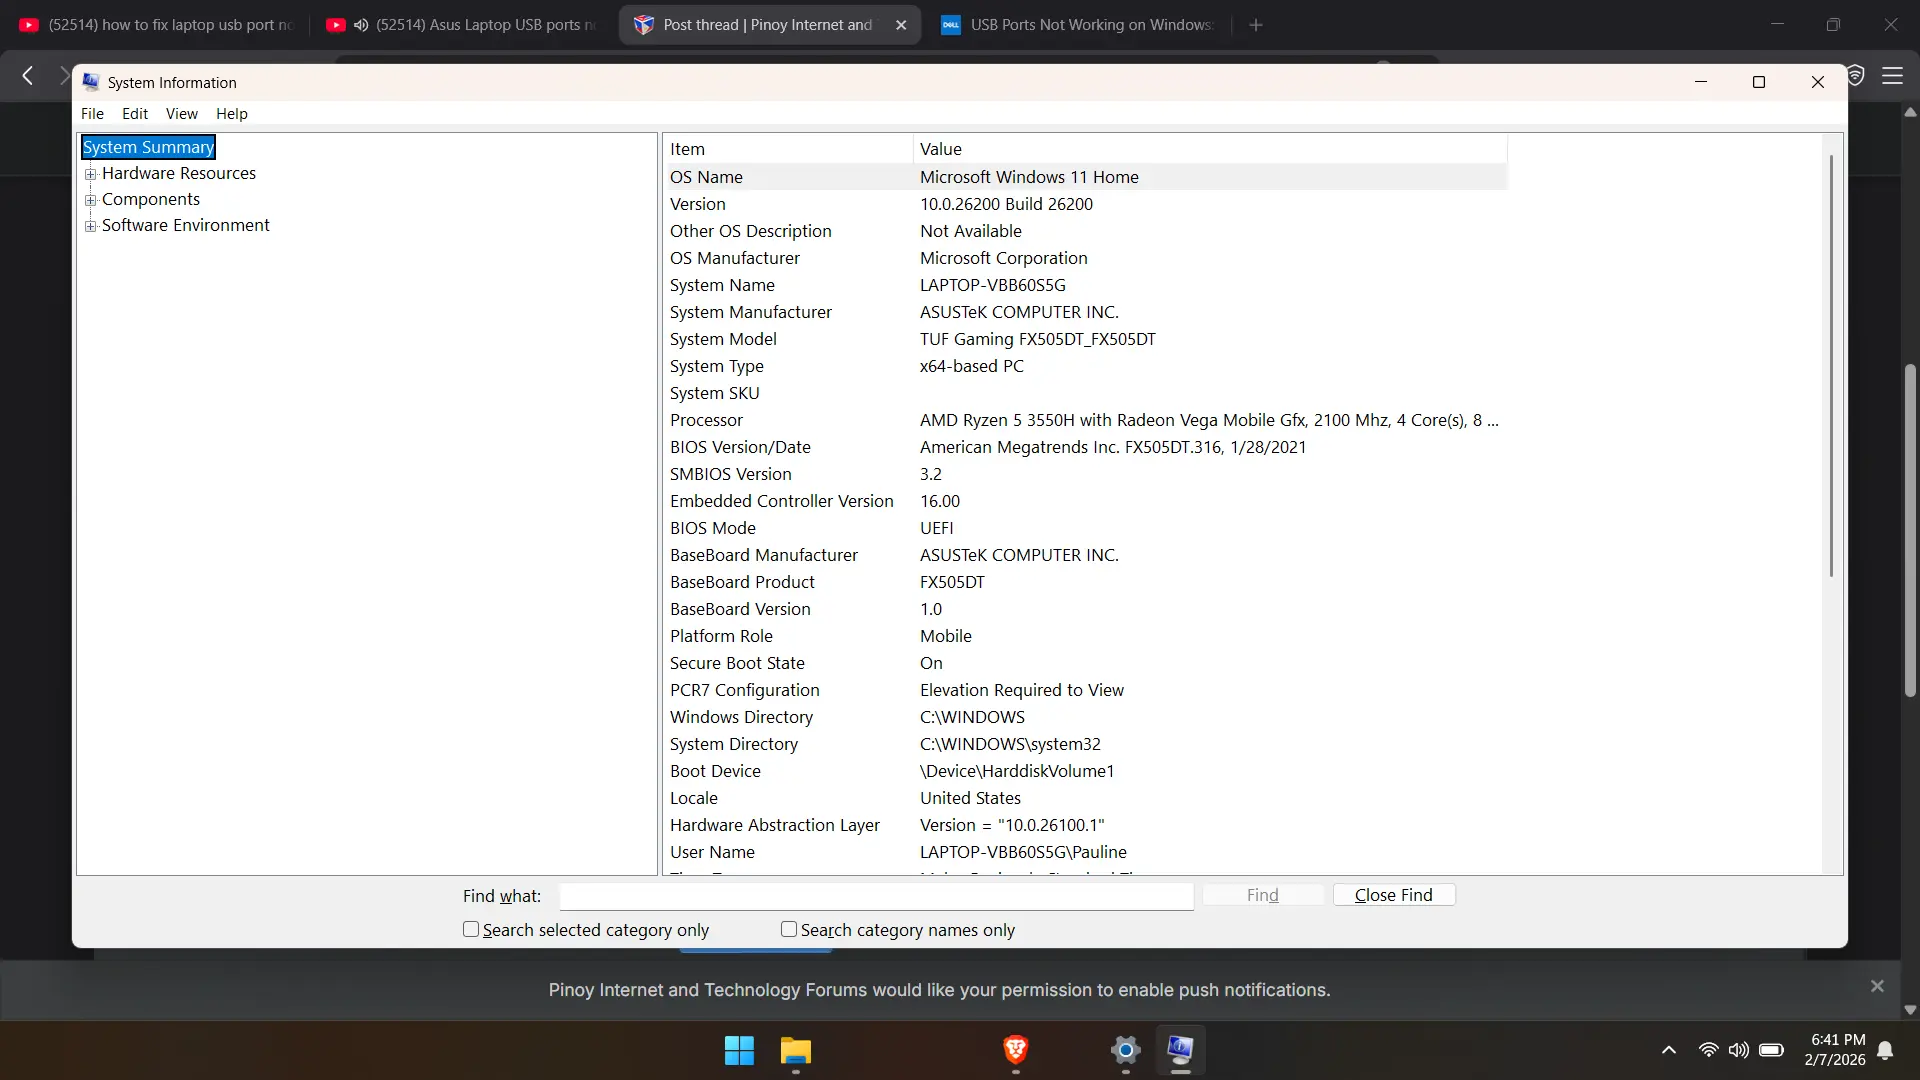Open Settings gear icon in taskbar
The width and height of the screenshot is (1920, 1080).
point(1126,1050)
